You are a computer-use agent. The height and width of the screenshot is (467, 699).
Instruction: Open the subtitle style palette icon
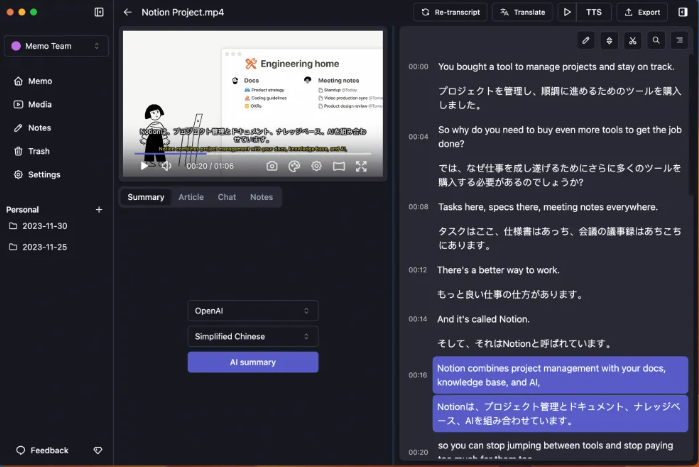[294, 166]
